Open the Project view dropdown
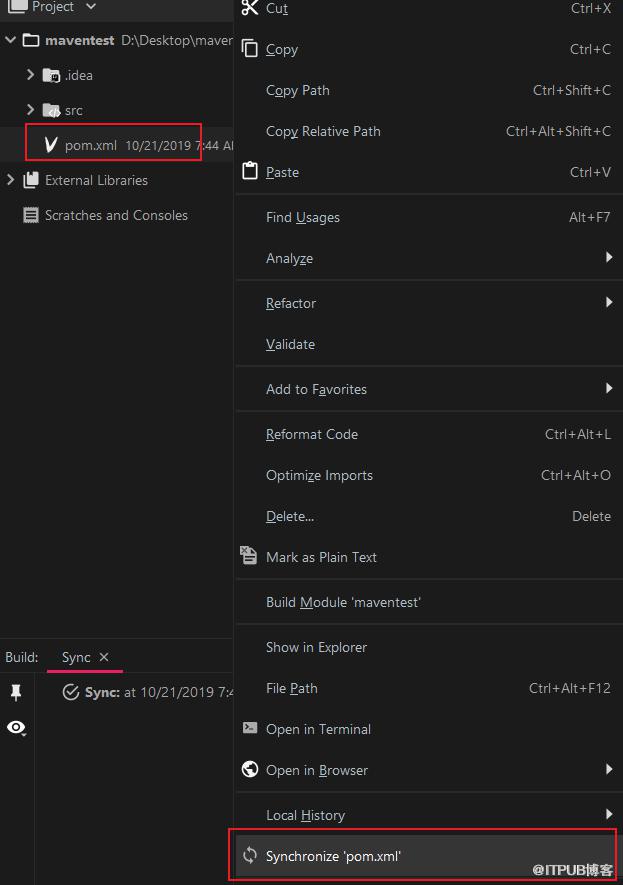Screen dimensions: 623x885 point(91,6)
